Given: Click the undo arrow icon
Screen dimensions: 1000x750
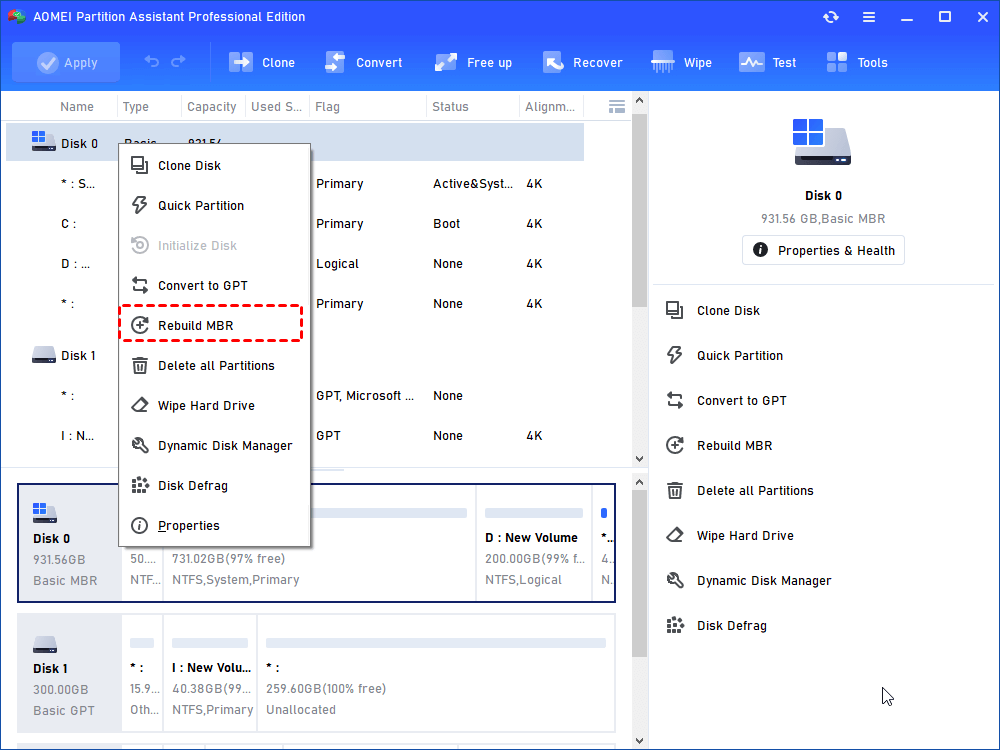Looking at the screenshot, I should point(151,61).
